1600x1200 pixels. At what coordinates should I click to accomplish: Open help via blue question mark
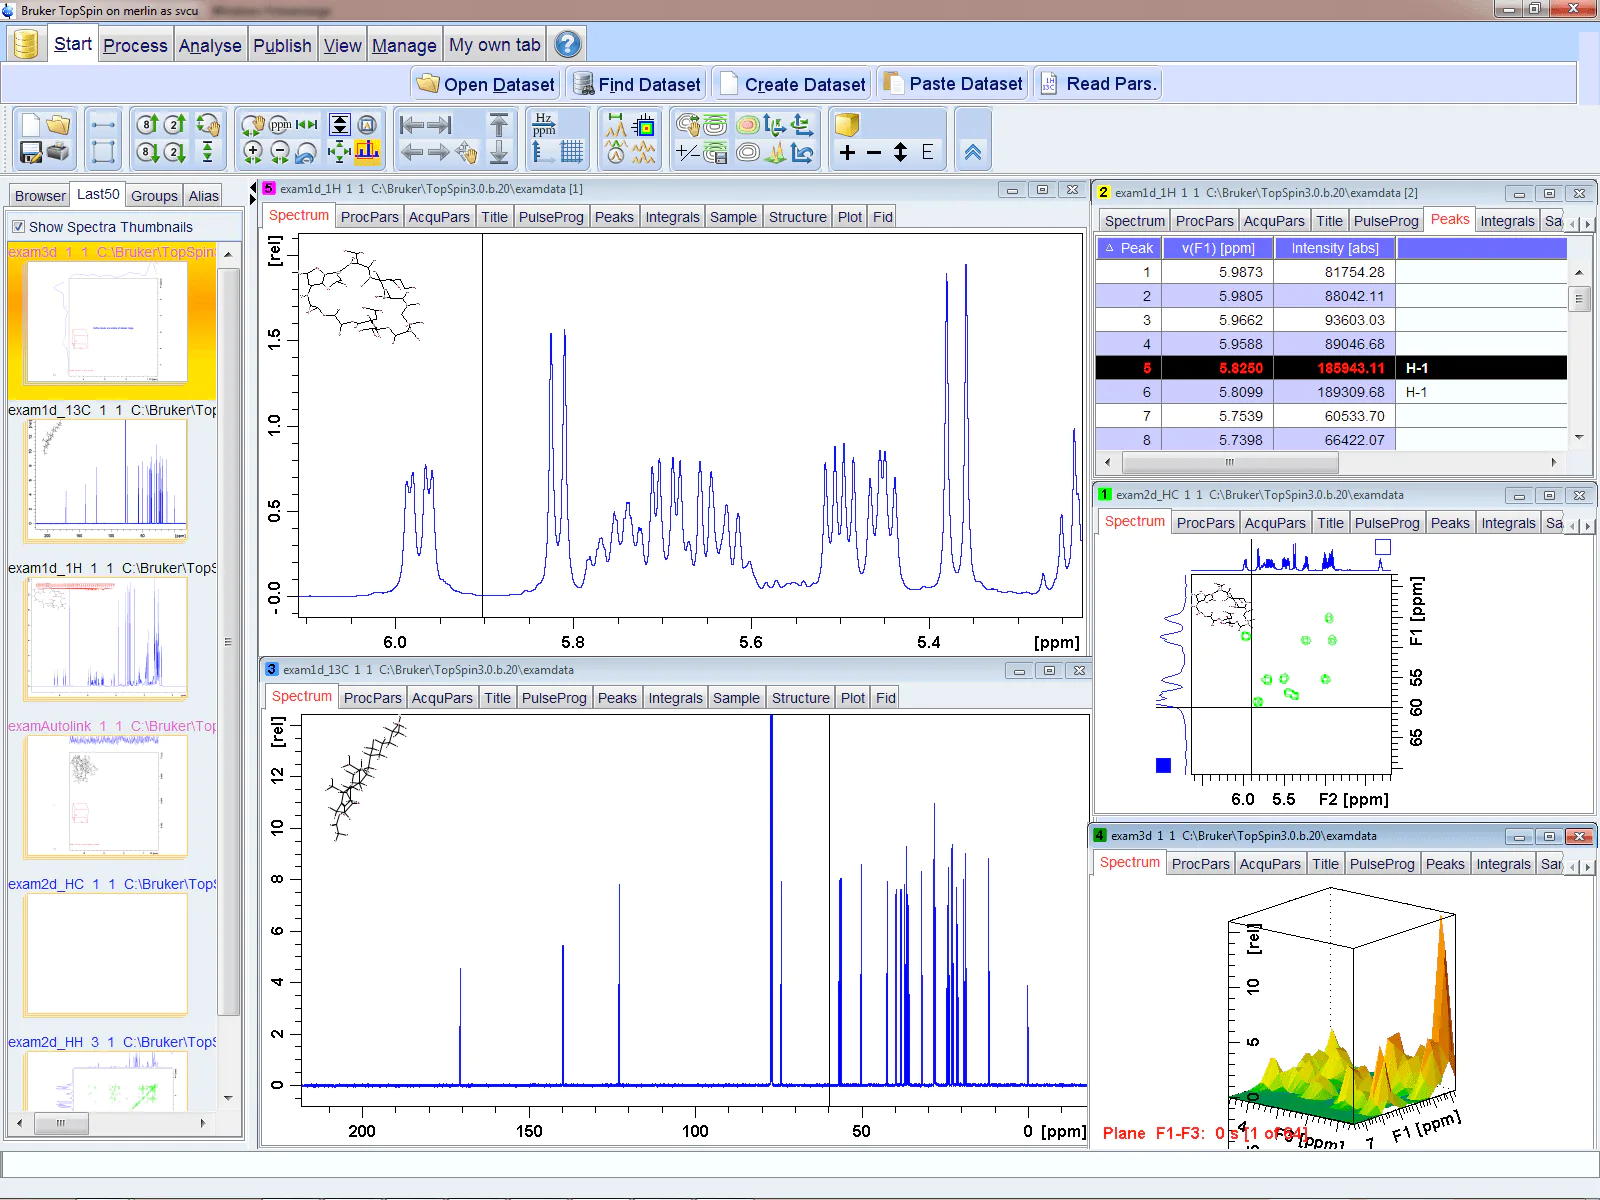click(x=567, y=44)
